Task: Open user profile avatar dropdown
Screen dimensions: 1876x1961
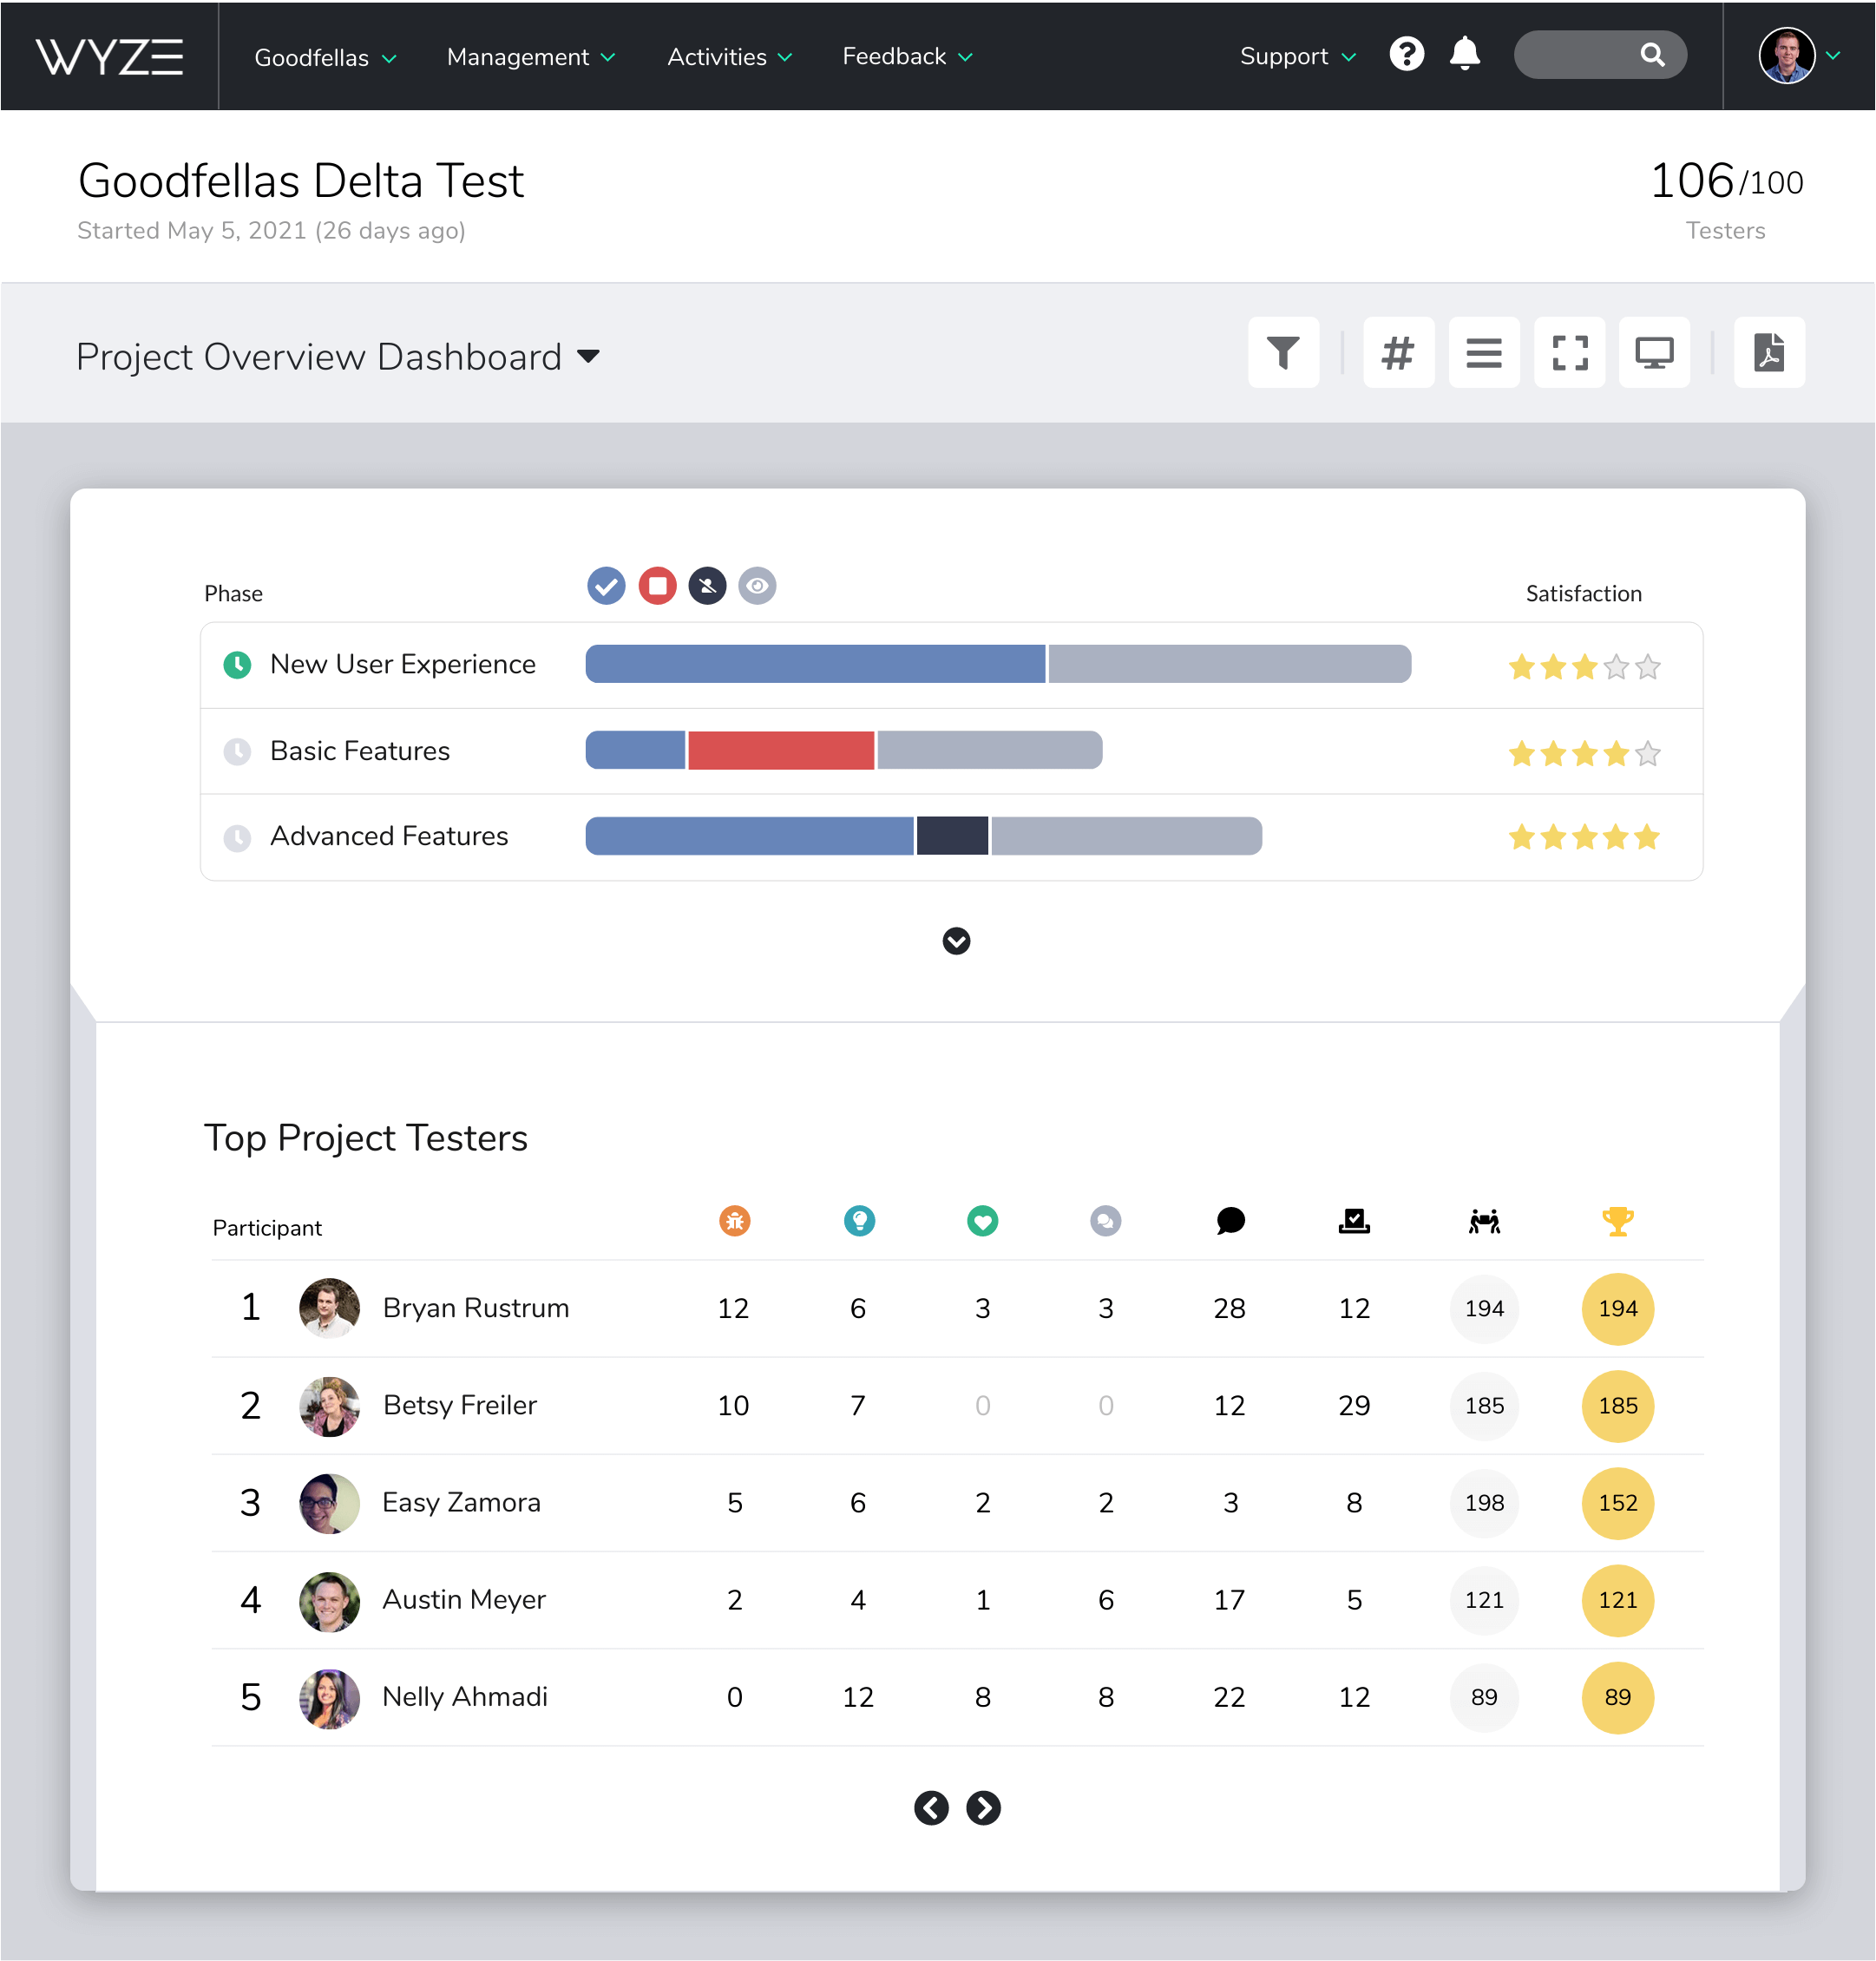Action: (1798, 56)
